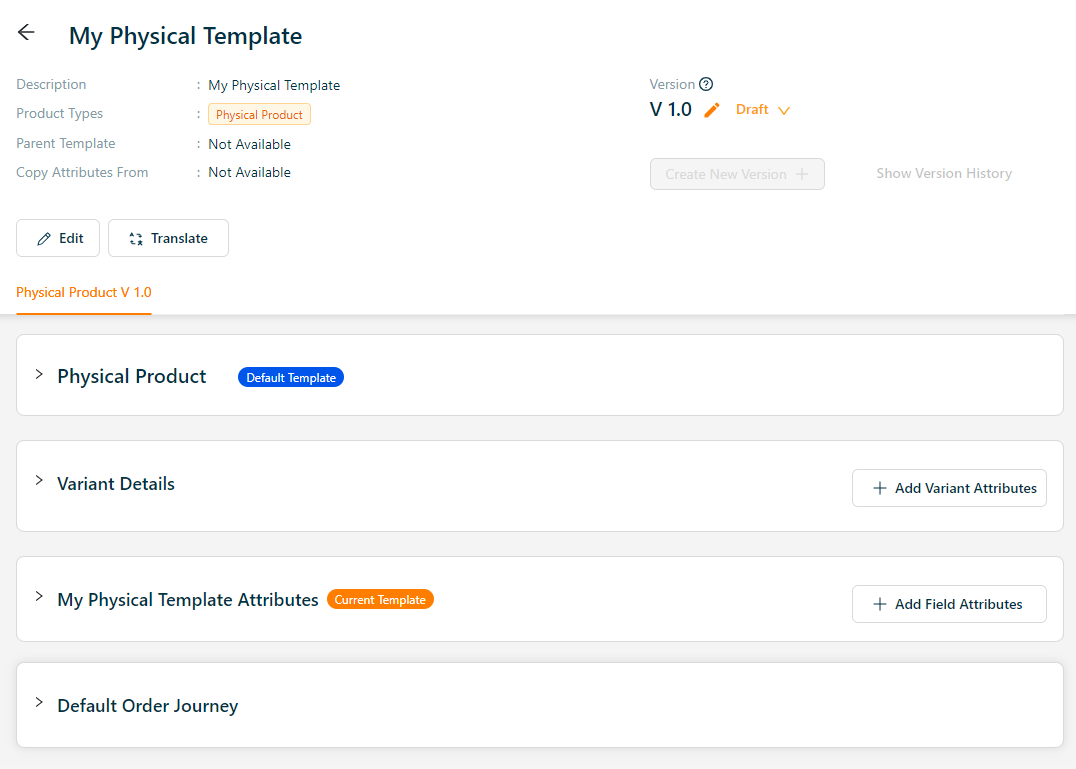Expand the Physical Product section

click(x=39, y=375)
